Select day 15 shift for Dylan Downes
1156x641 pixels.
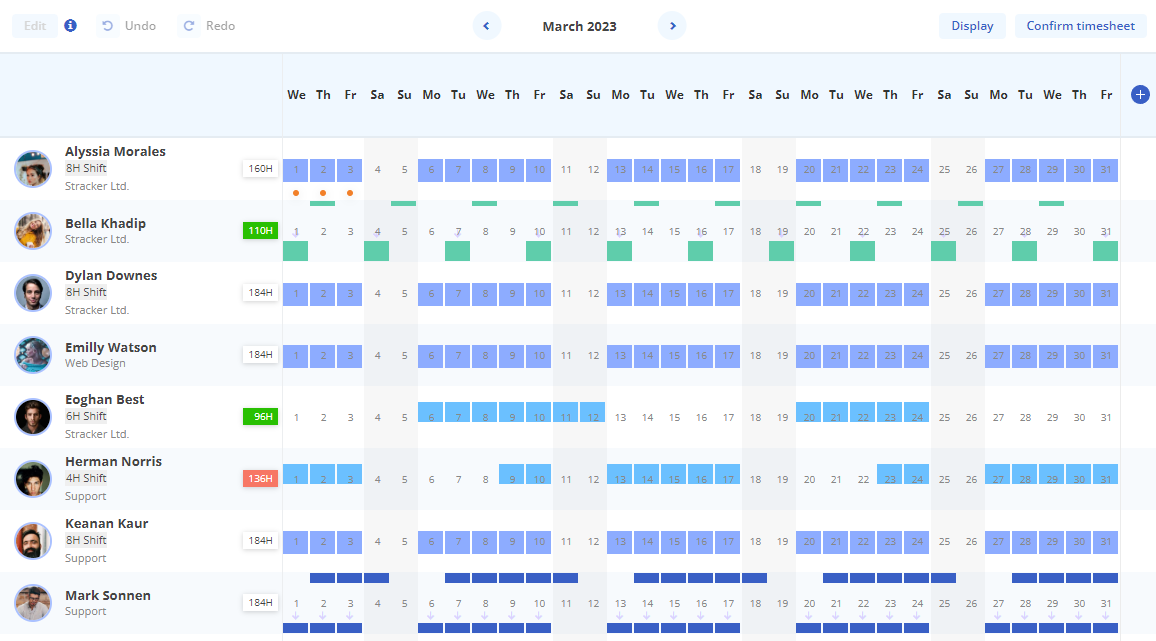(x=674, y=294)
